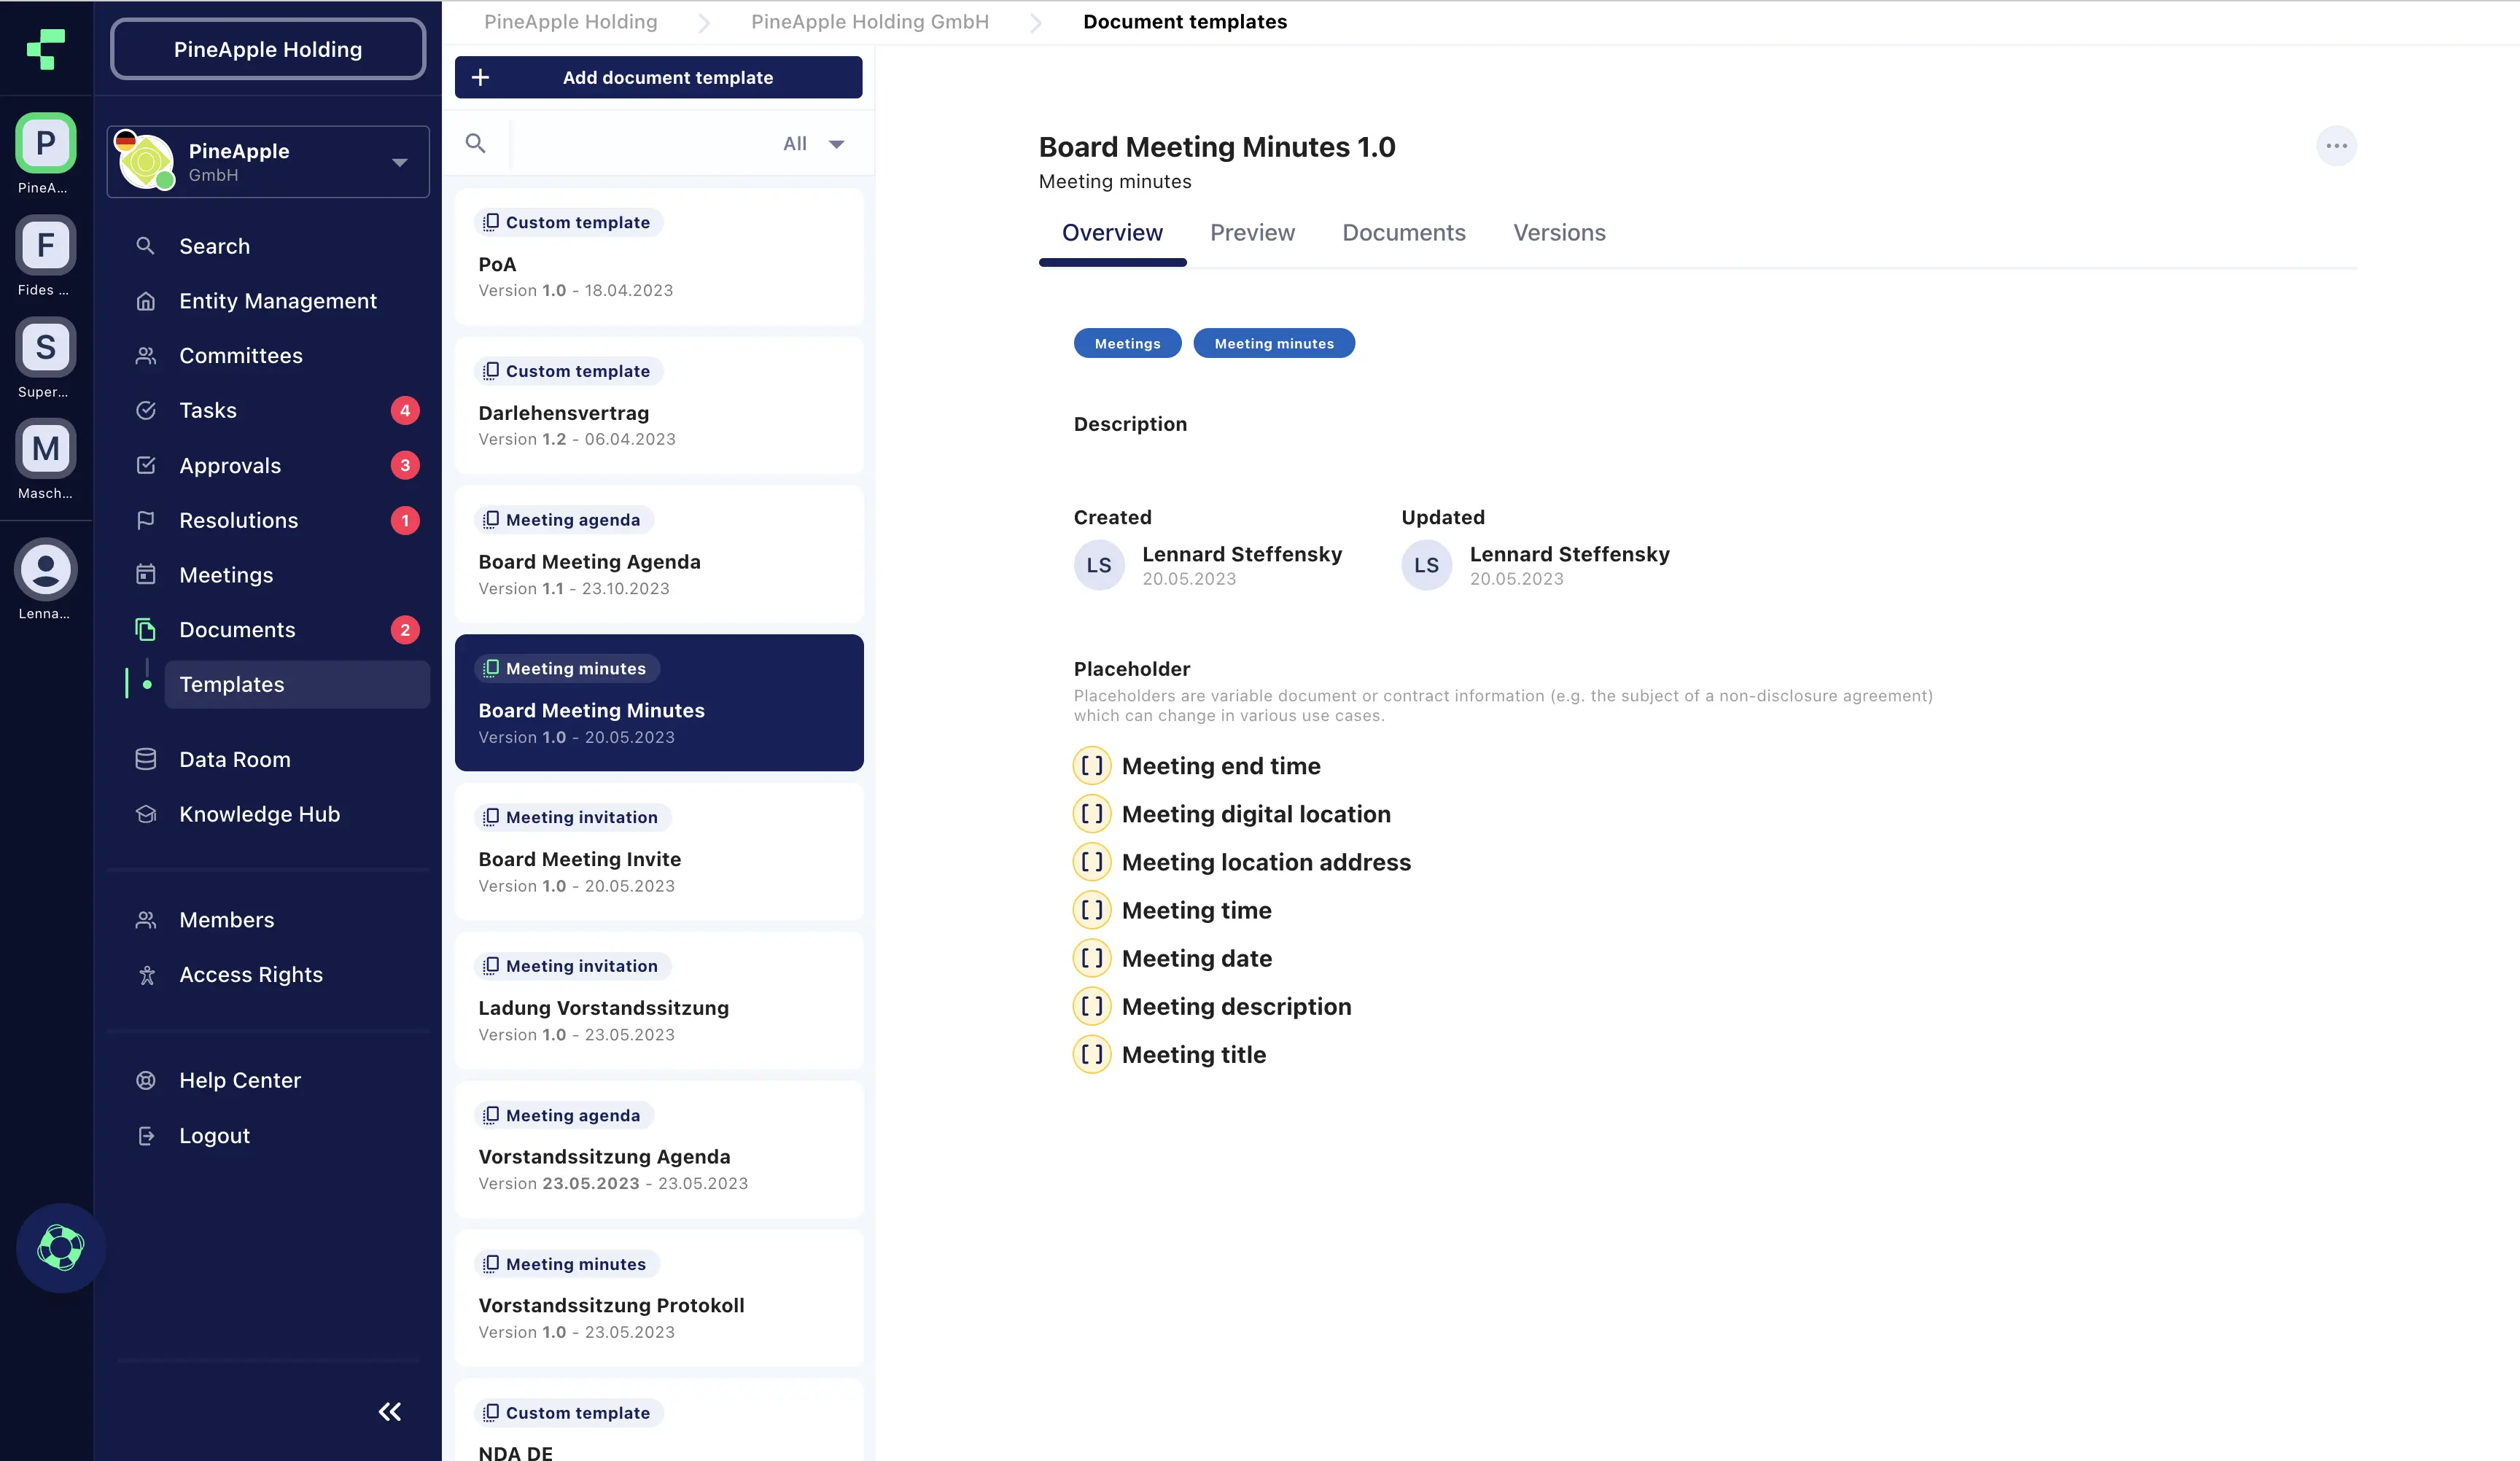
Task: Open the Versions tab
Action: click(x=1558, y=233)
